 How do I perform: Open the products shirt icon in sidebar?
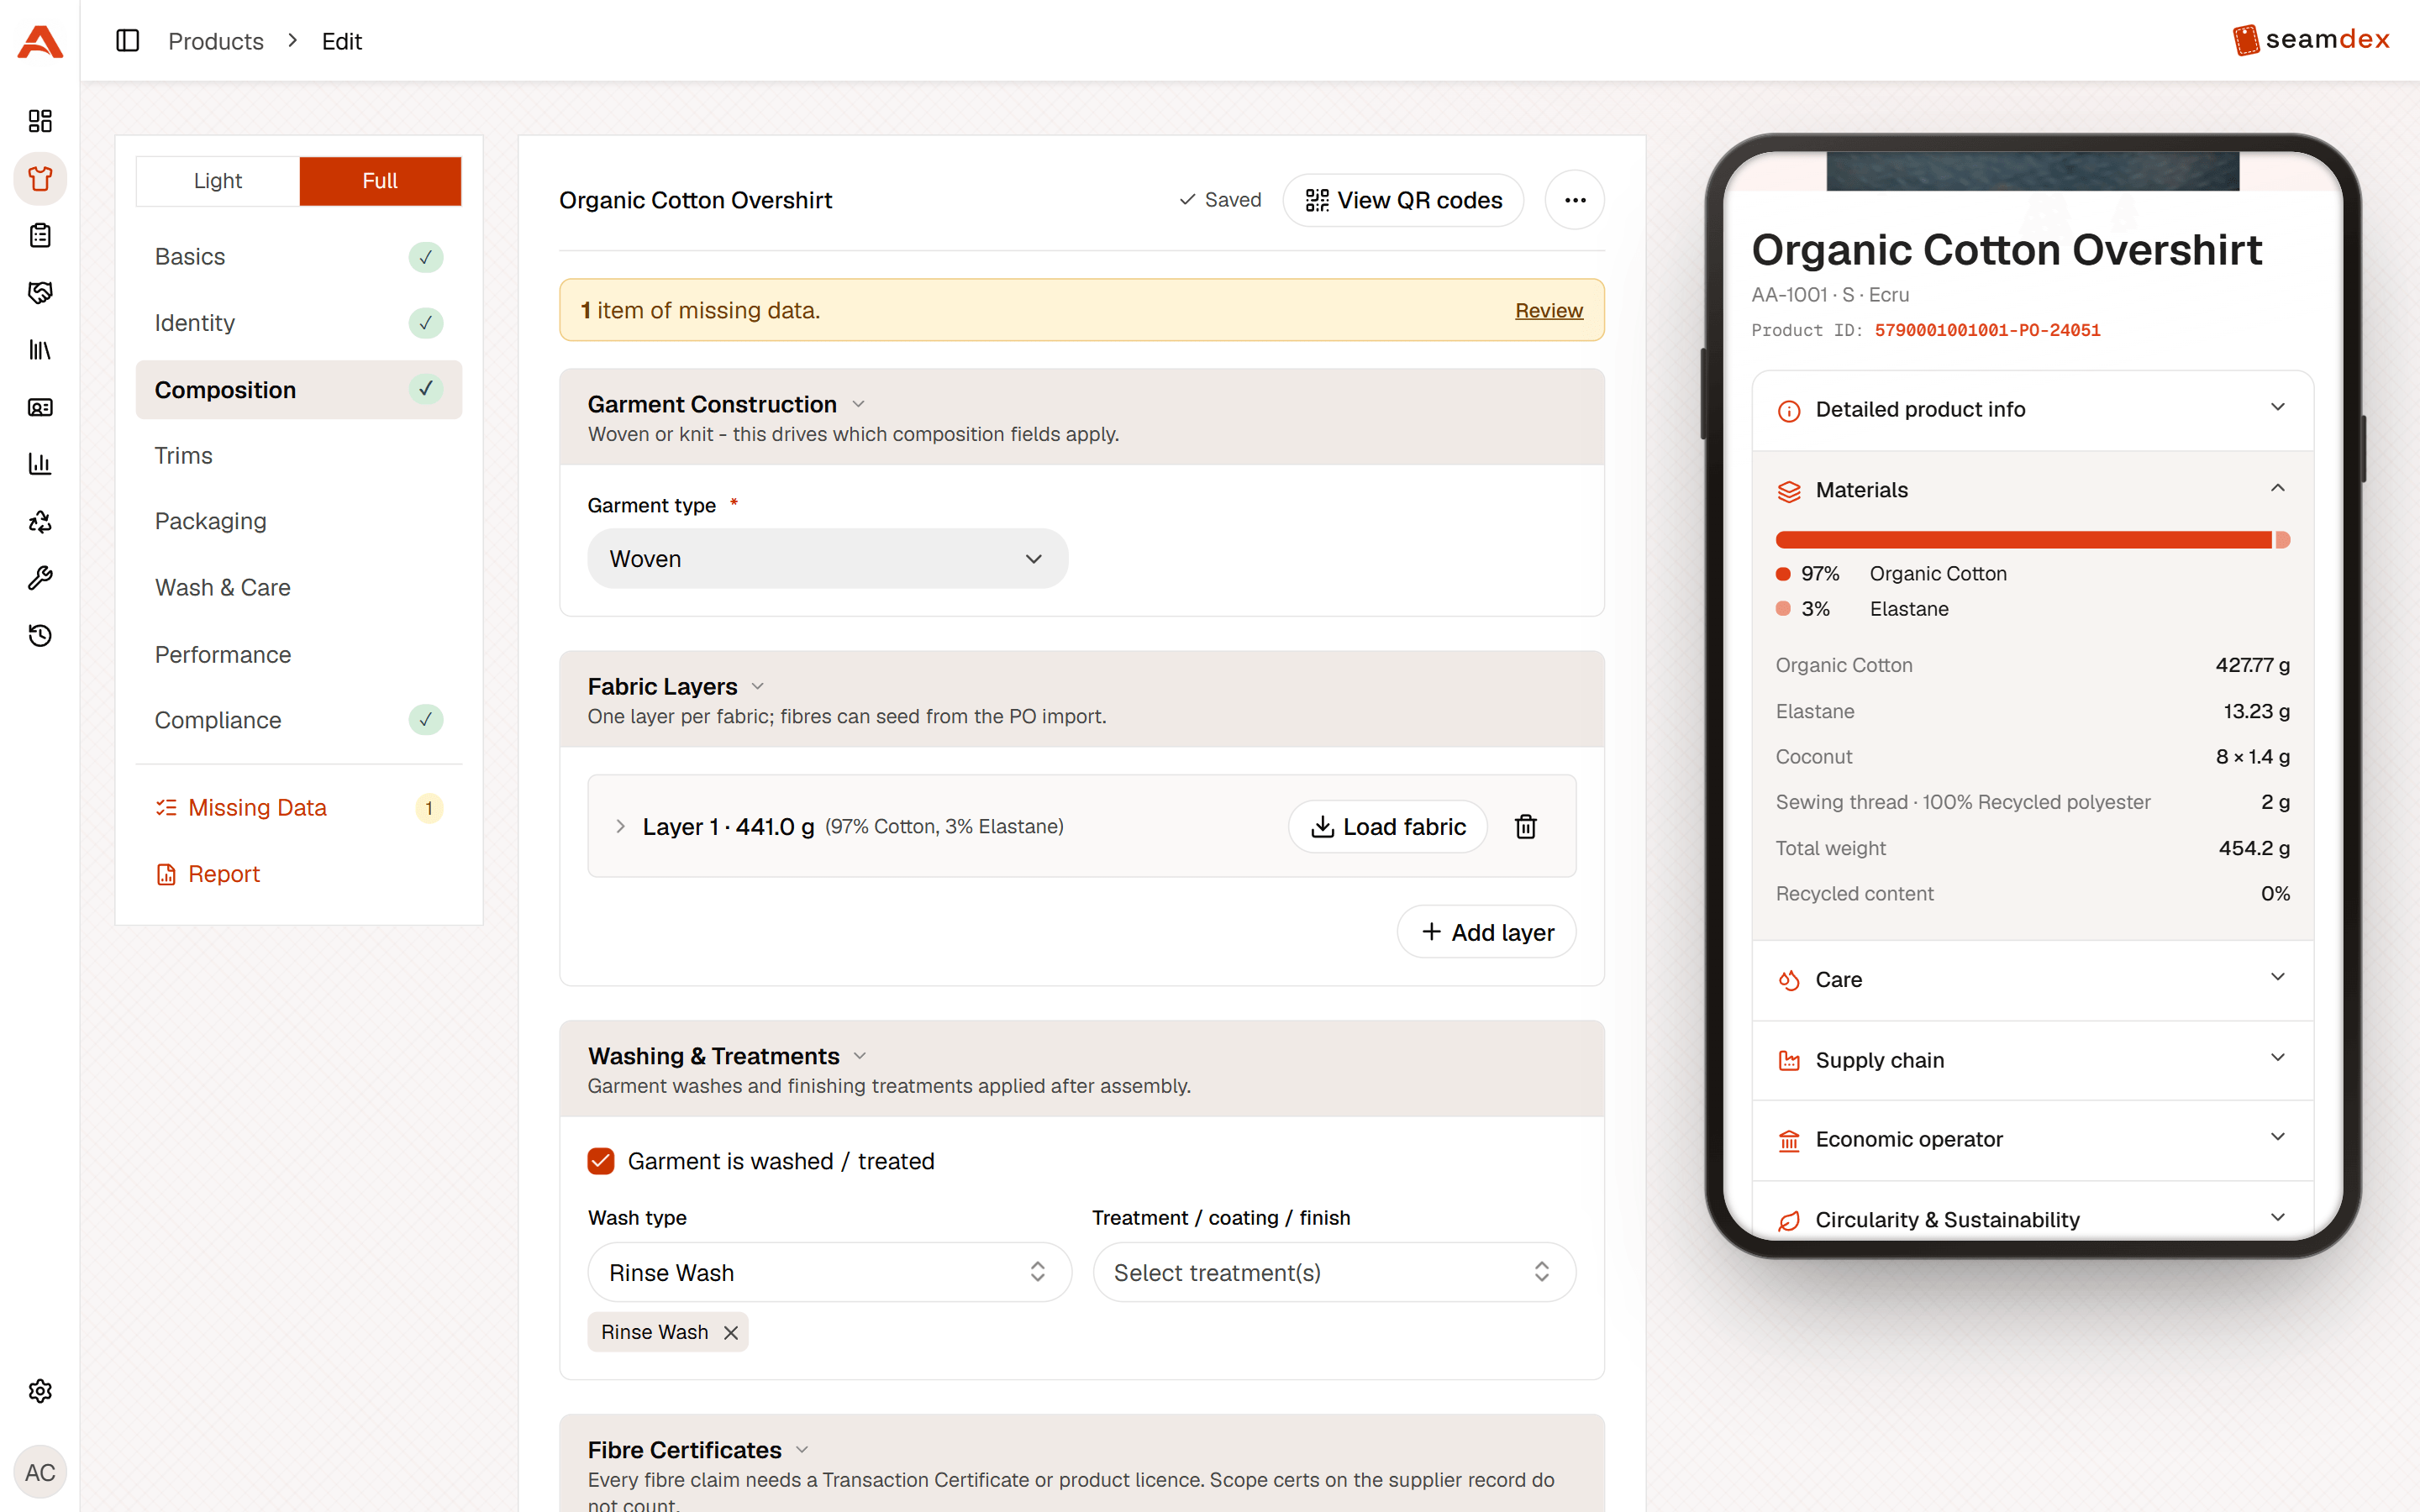pyautogui.click(x=40, y=179)
